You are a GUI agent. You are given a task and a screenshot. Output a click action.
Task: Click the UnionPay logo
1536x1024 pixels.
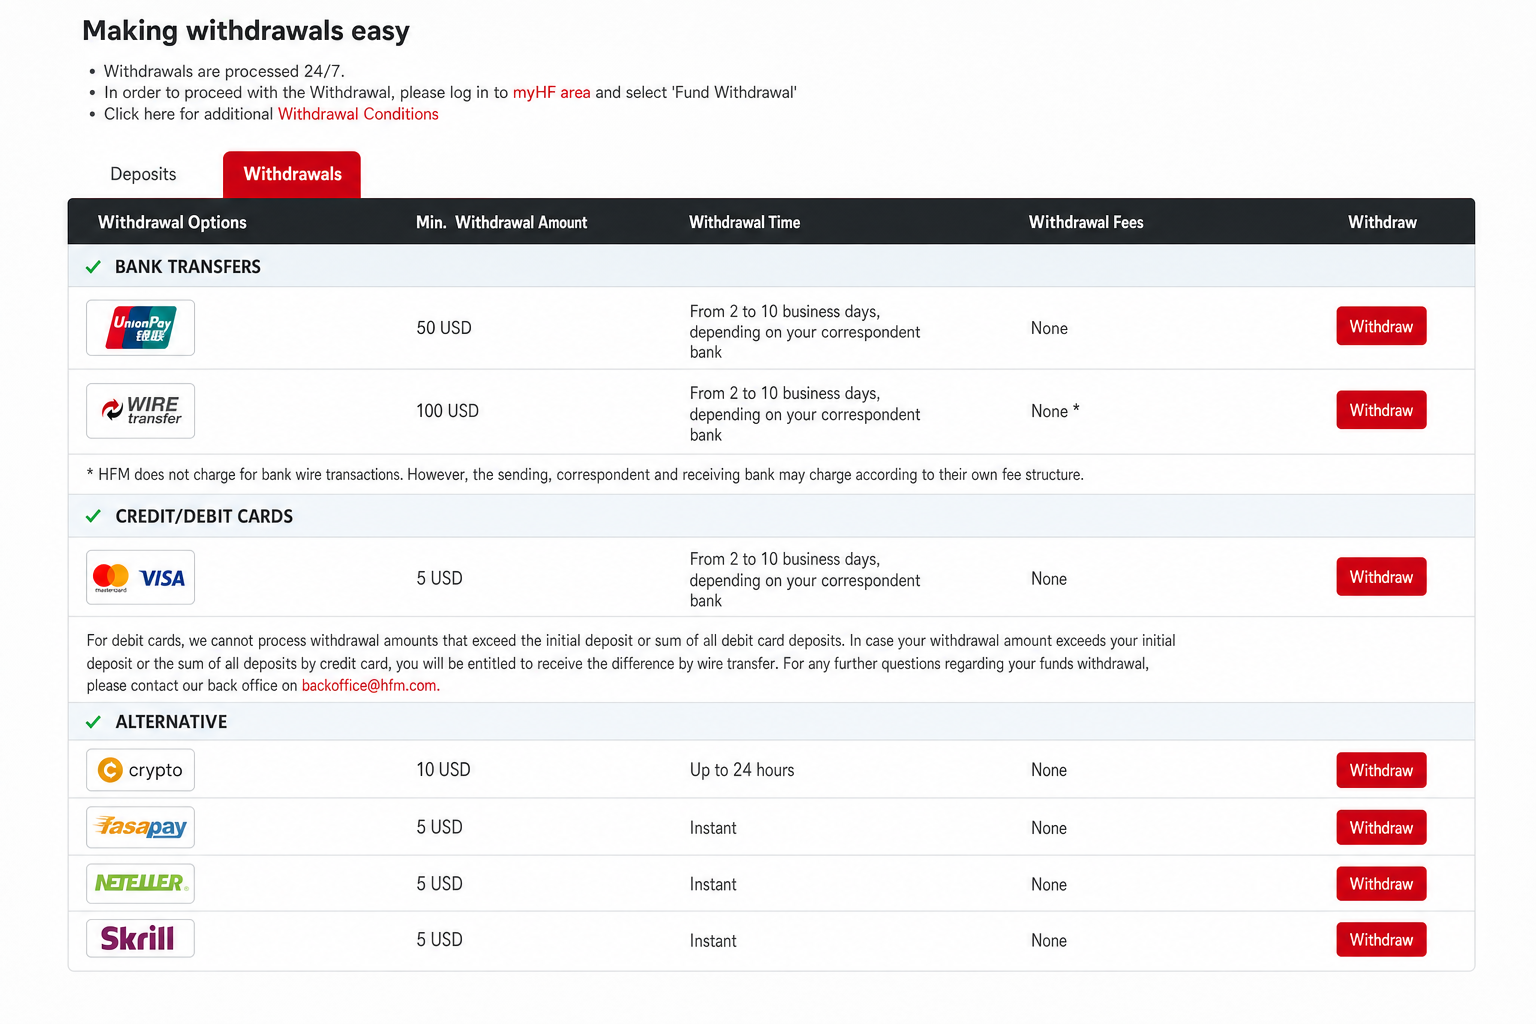pyautogui.click(x=140, y=327)
